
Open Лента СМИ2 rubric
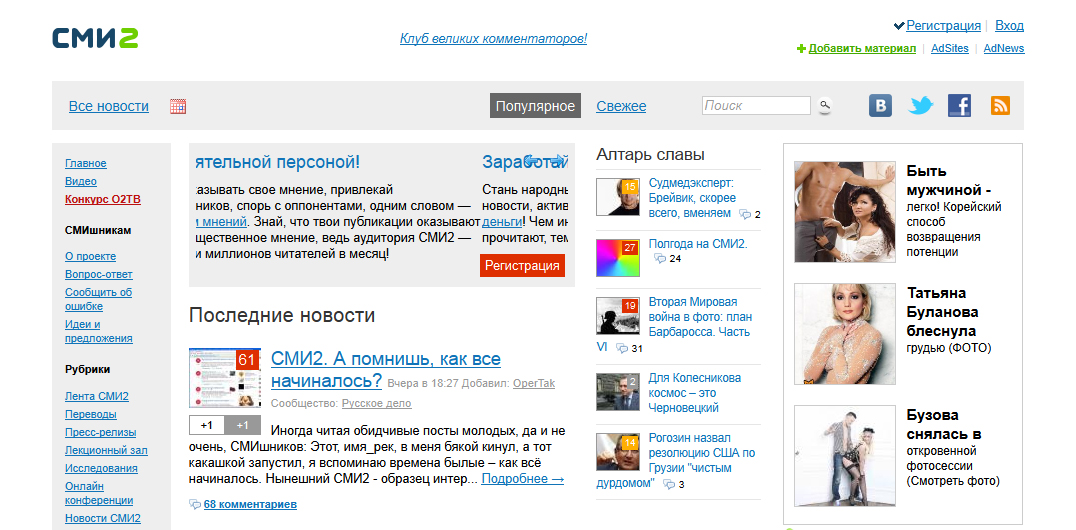point(97,396)
